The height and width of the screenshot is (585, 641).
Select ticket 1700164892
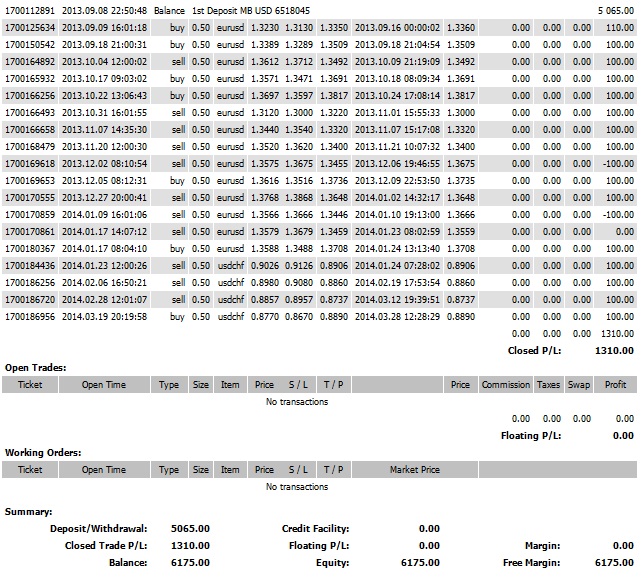[30, 62]
